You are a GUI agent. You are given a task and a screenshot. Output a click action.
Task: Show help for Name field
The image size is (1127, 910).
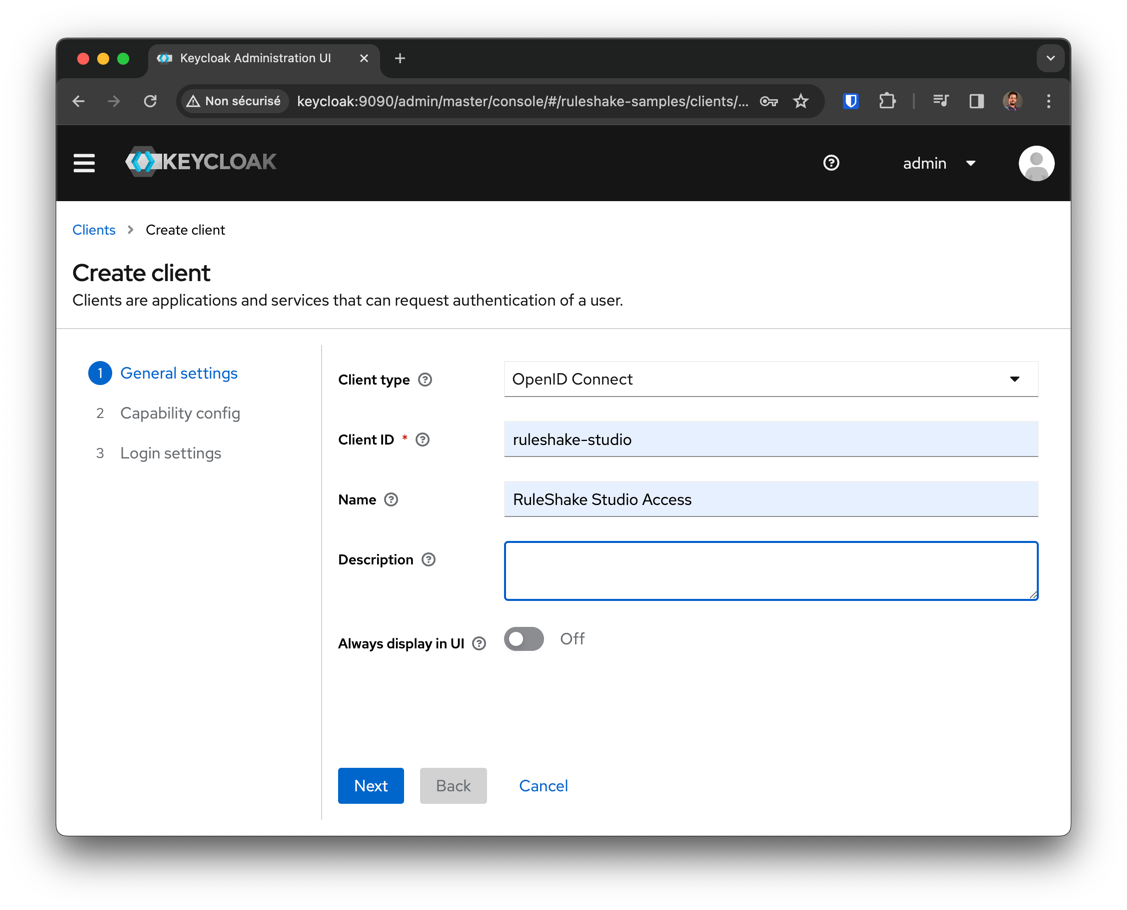click(391, 500)
